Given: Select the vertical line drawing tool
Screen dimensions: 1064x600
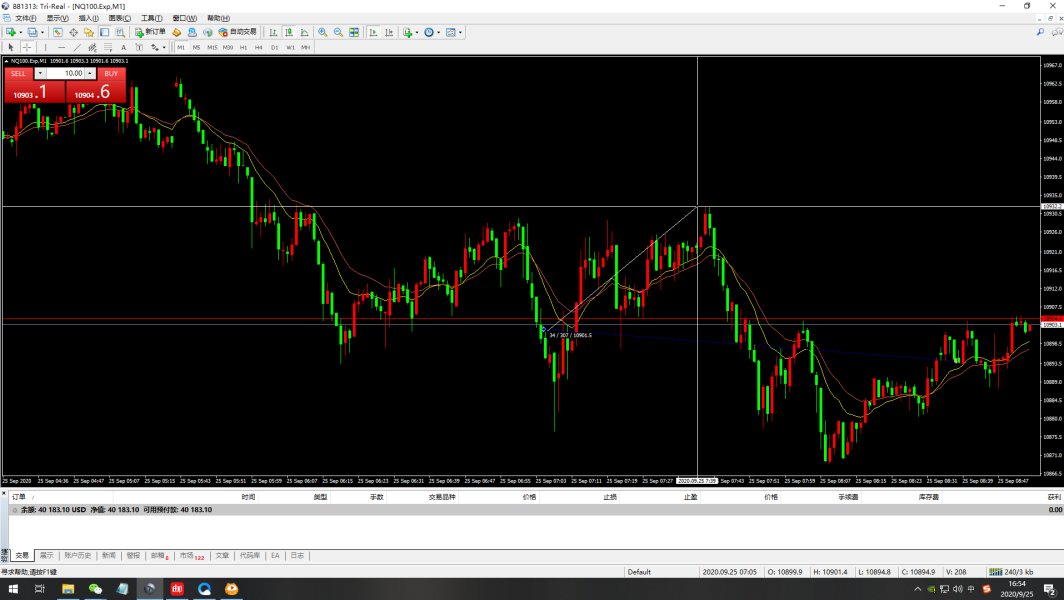Looking at the screenshot, I should (x=45, y=48).
